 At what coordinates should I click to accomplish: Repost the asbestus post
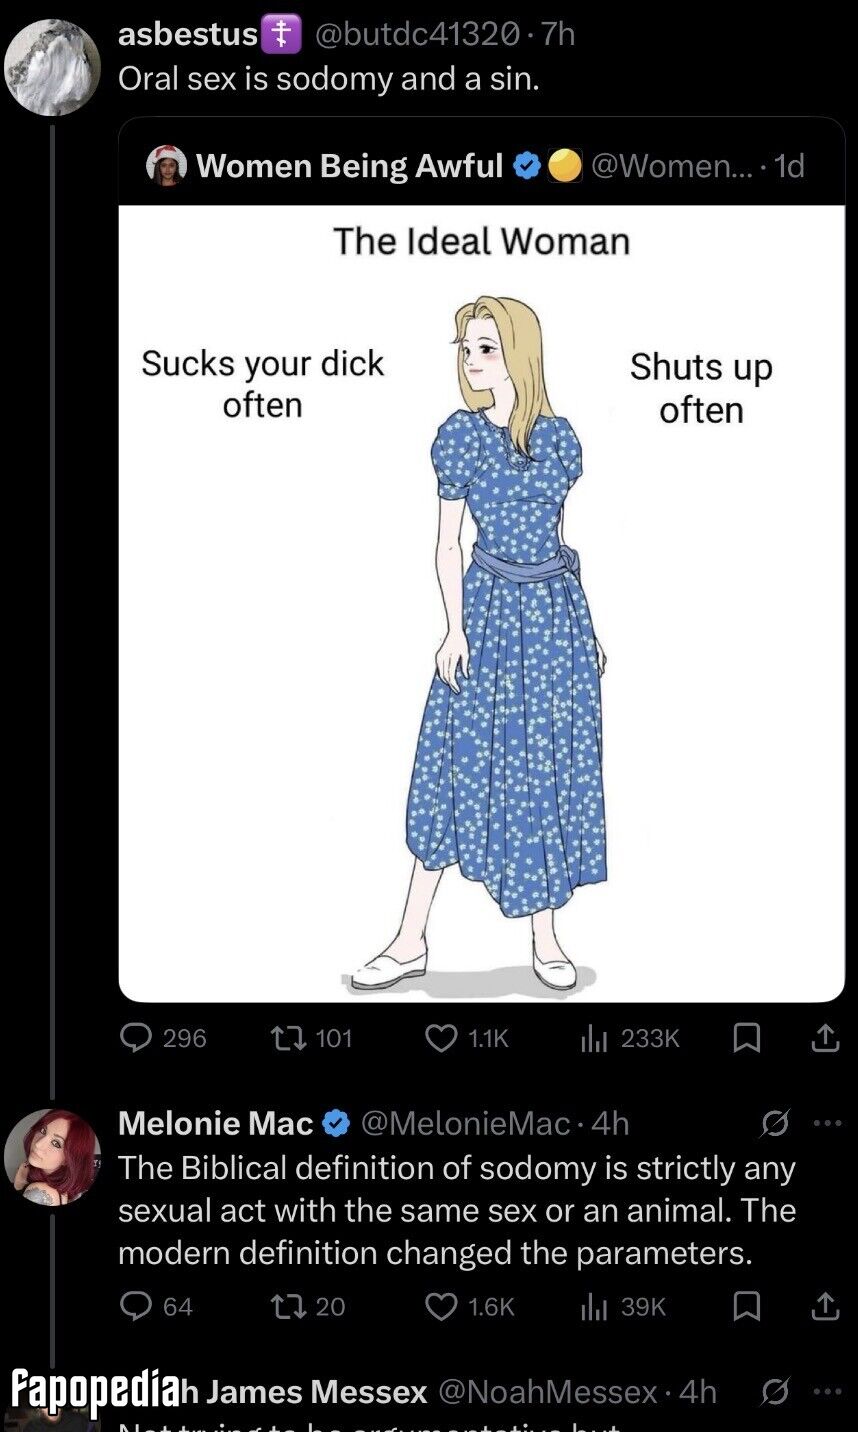(x=312, y=1038)
